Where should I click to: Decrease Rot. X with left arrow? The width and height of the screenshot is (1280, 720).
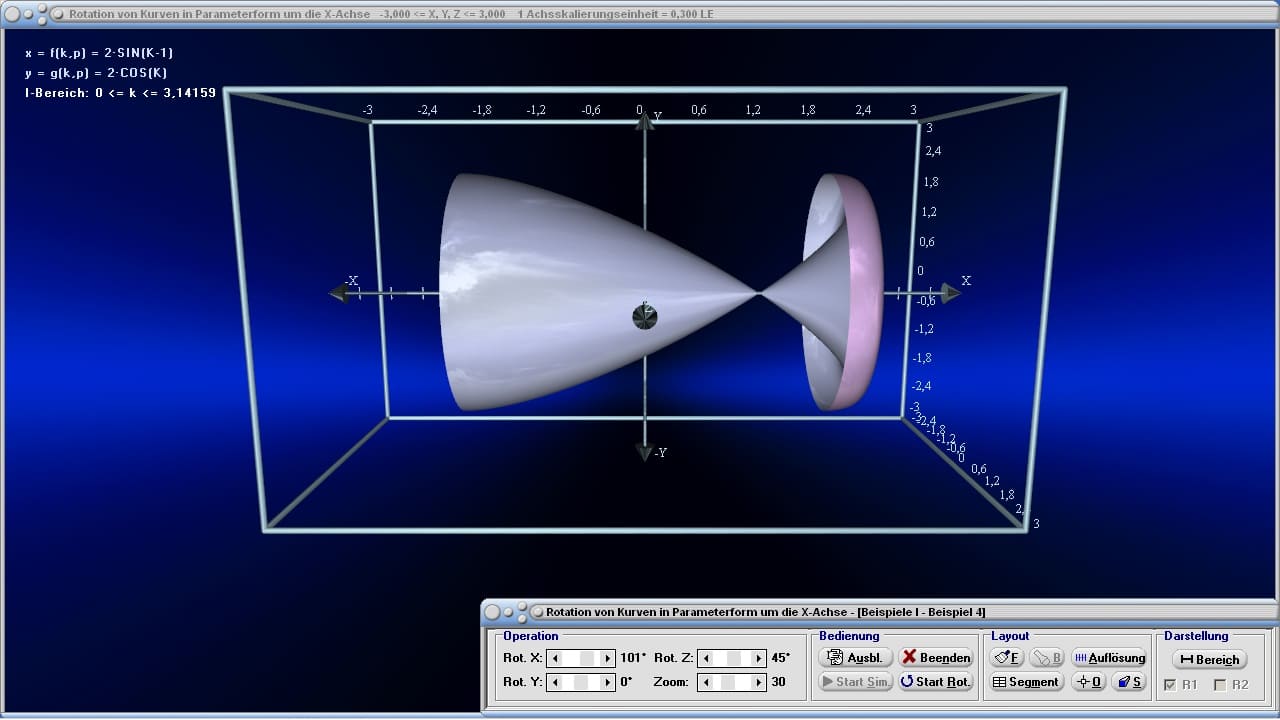555,658
